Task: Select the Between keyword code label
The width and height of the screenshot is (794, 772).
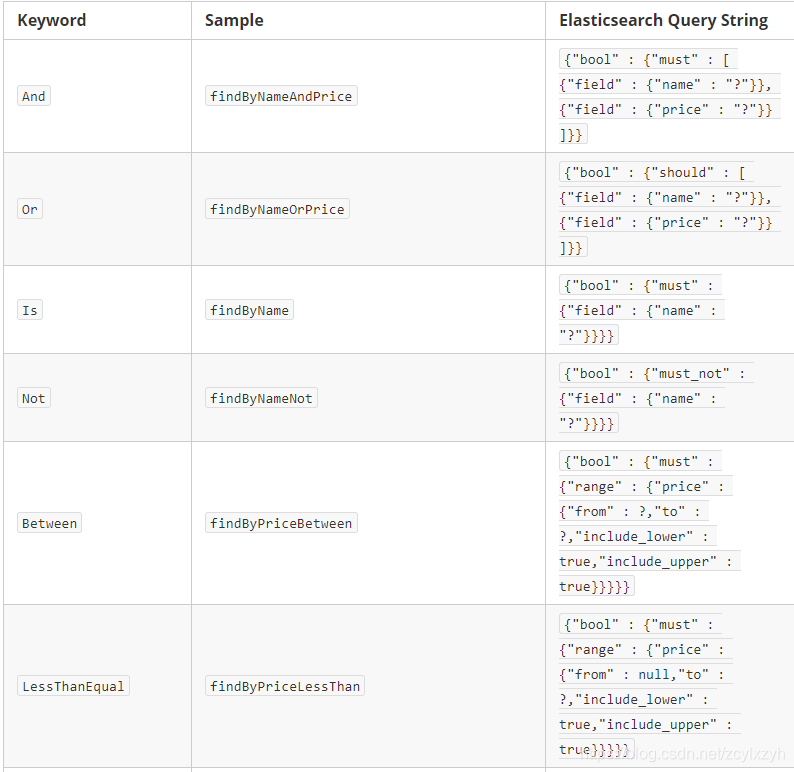Action: [49, 523]
